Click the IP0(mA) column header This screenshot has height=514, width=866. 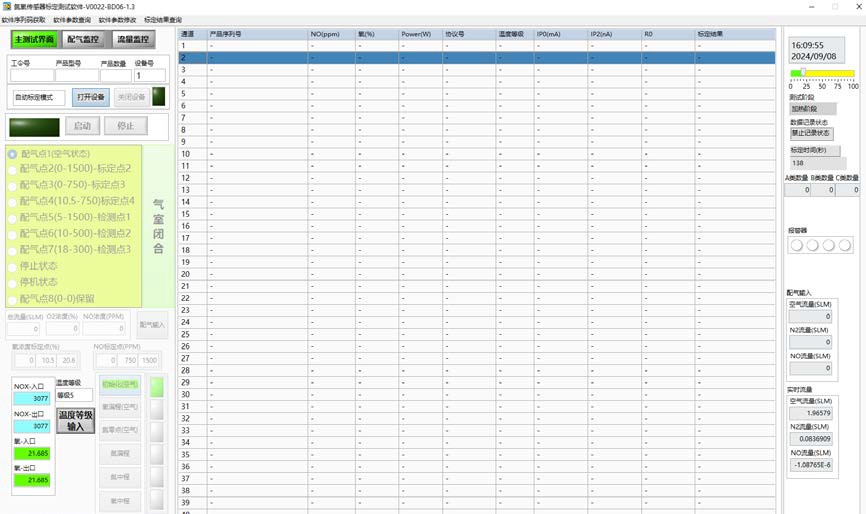point(561,34)
